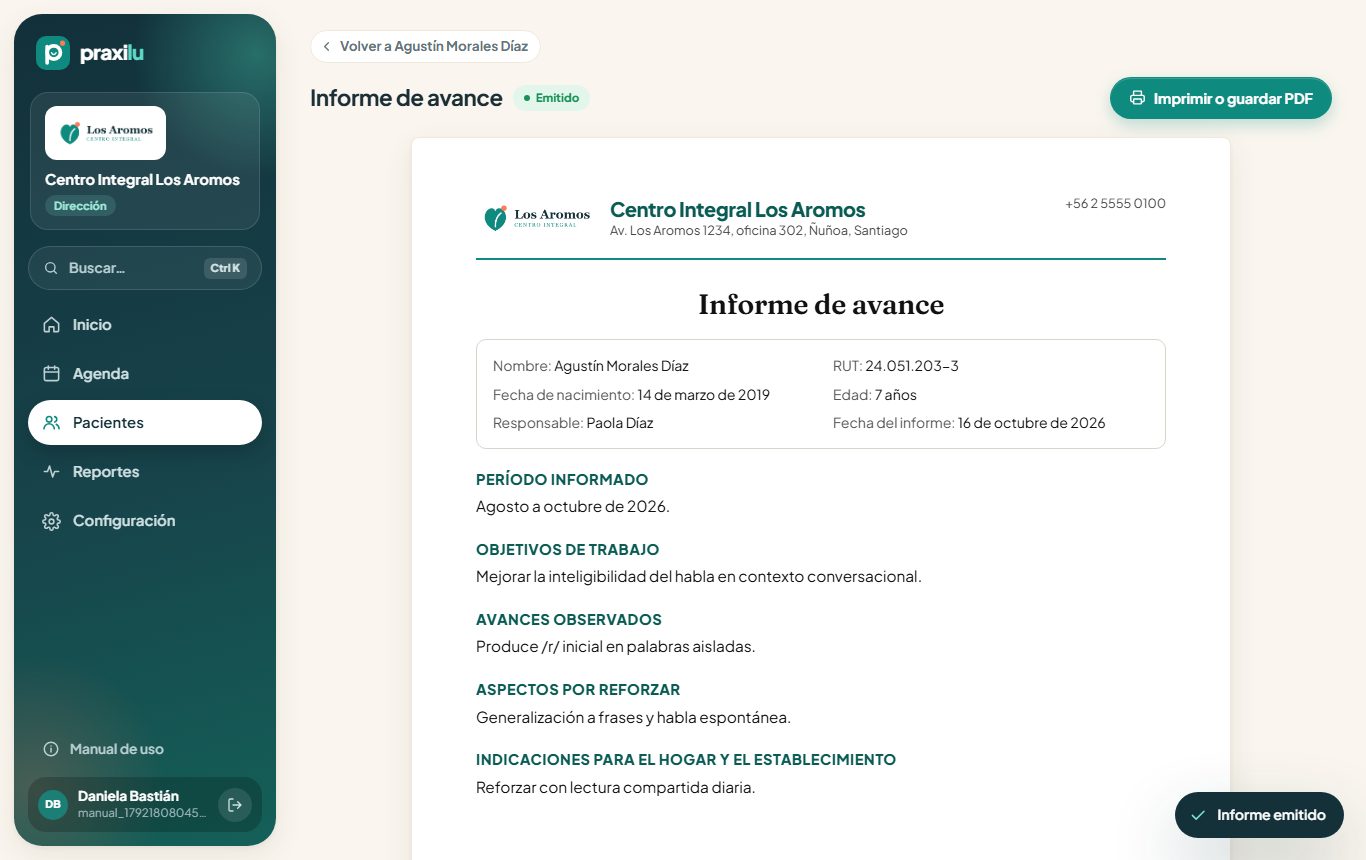This screenshot has width=1366, height=860.
Task: Click the Centro Integral Los Aromos sidebar name
Action: point(142,180)
